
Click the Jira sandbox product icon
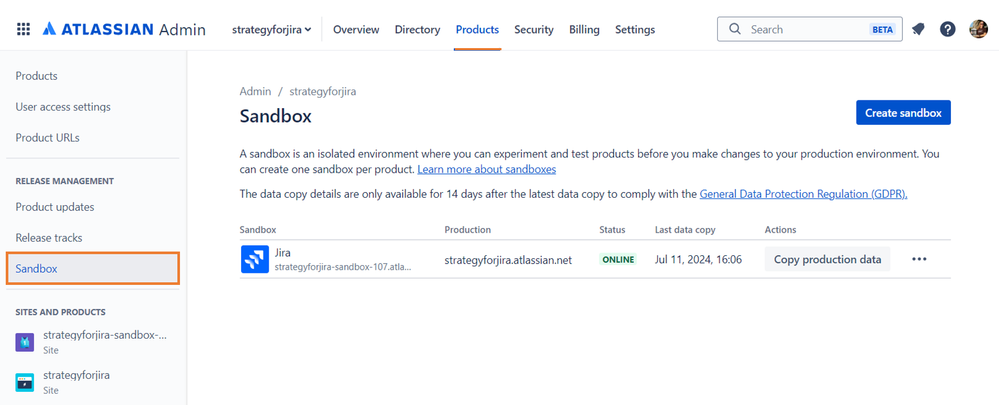pyautogui.click(x=255, y=259)
